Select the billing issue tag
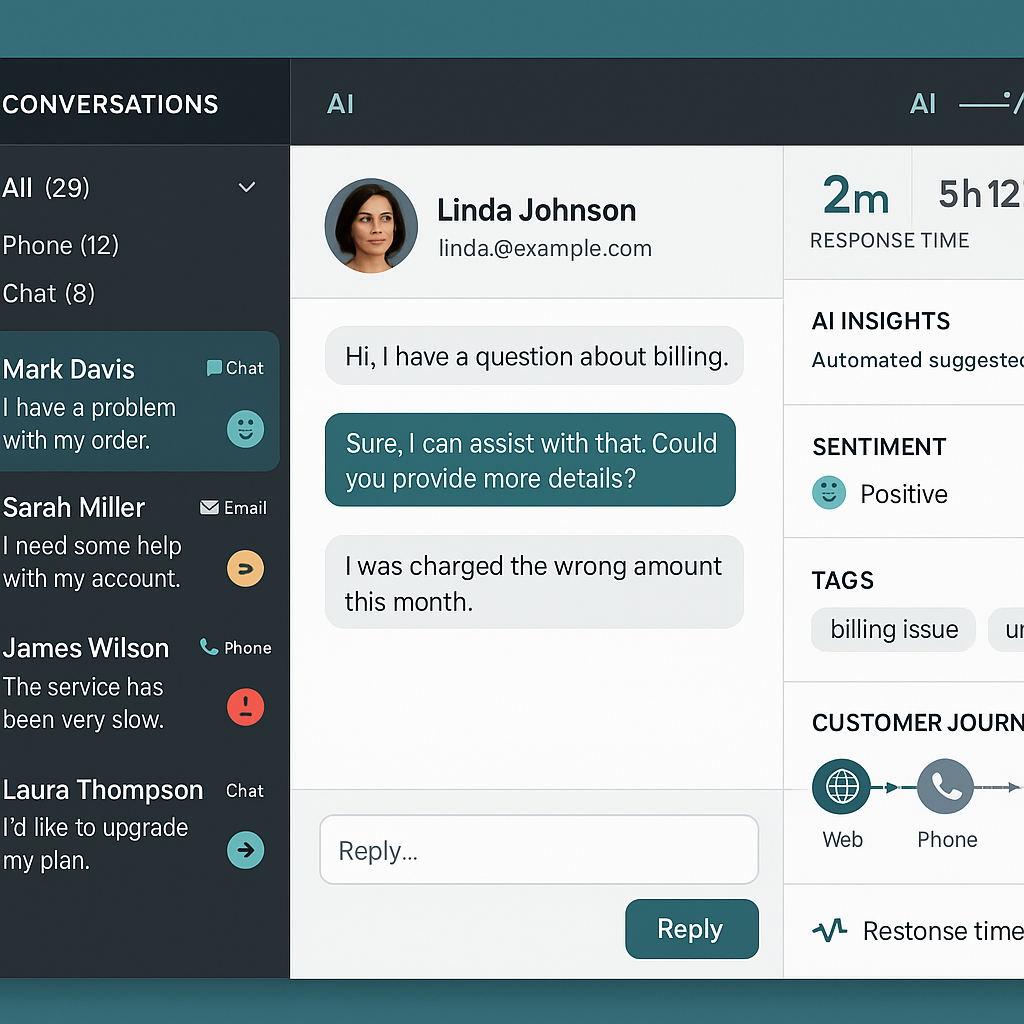 click(893, 629)
